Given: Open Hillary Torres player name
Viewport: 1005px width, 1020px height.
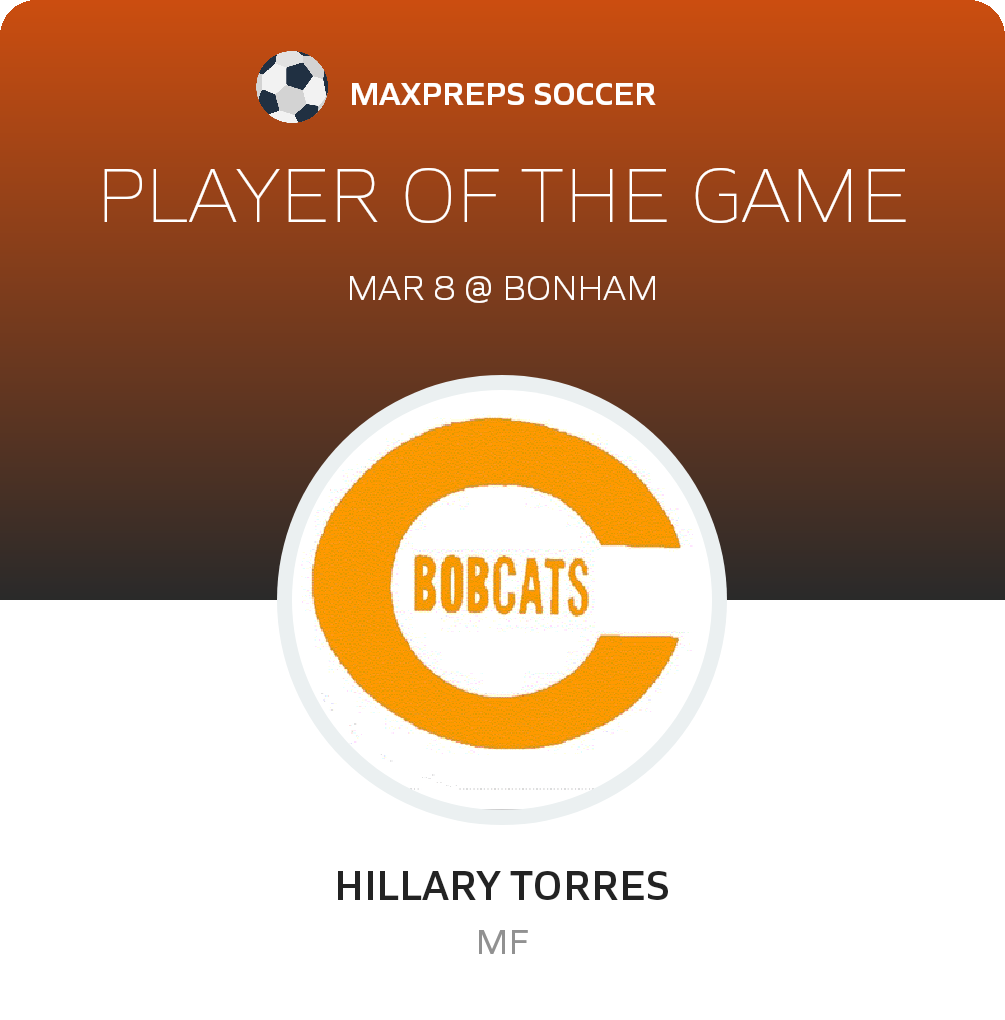Looking at the screenshot, I should (x=502, y=887).
